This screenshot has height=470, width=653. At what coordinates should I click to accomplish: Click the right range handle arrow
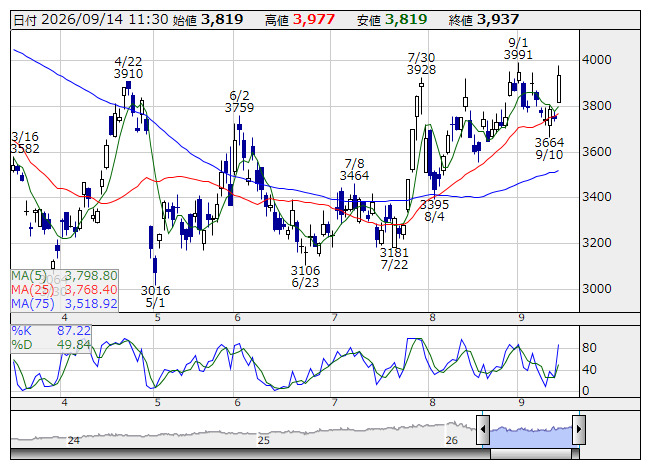tap(579, 429)
